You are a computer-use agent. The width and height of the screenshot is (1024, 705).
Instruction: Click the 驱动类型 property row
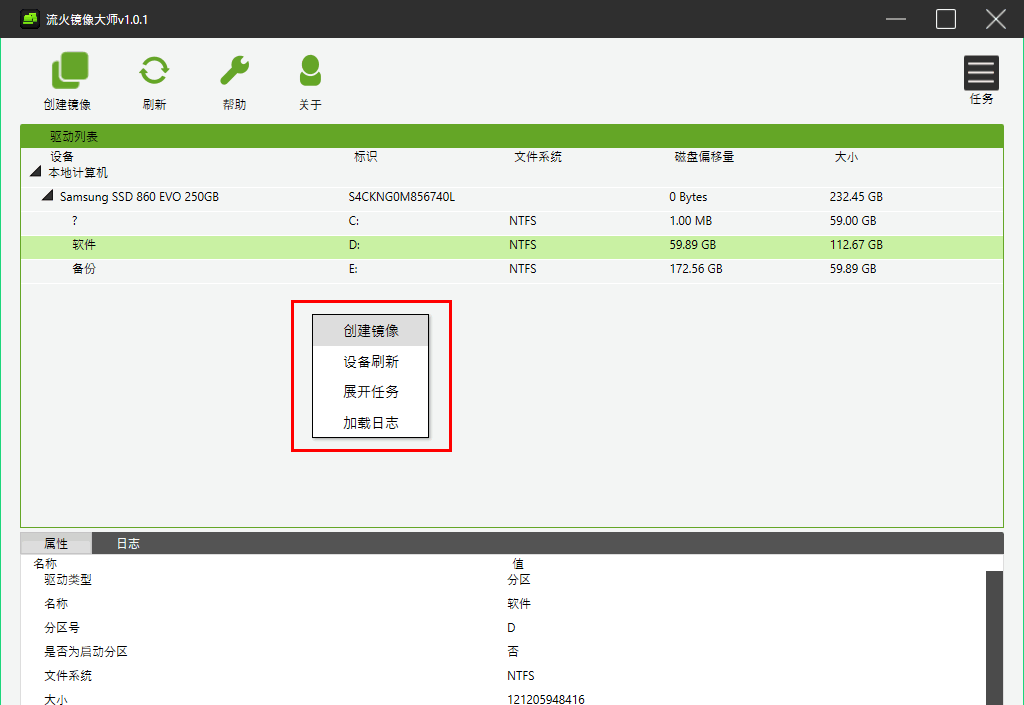click(x=503, y=580)
